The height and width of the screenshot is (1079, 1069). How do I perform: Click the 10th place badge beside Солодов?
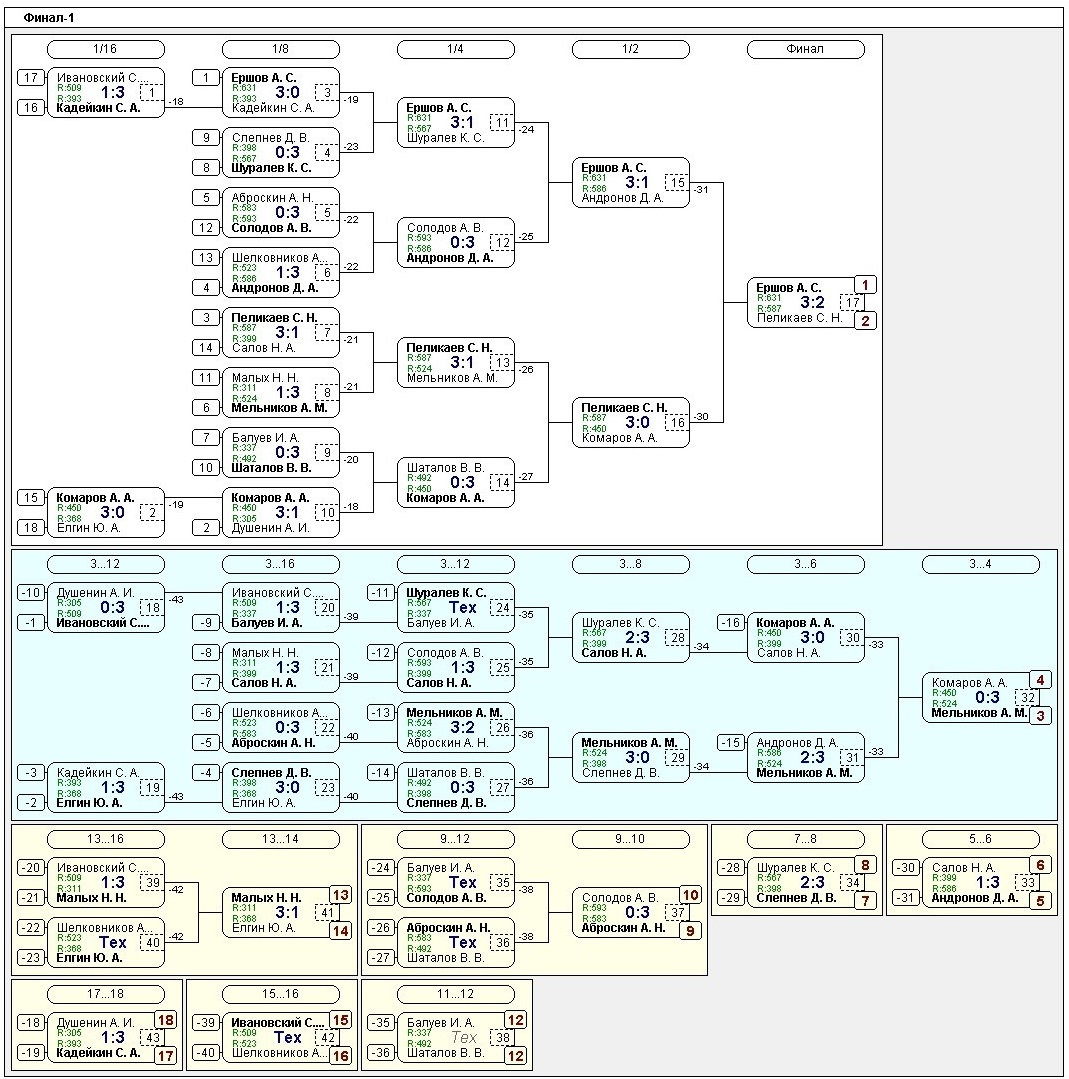pos(690,895)
